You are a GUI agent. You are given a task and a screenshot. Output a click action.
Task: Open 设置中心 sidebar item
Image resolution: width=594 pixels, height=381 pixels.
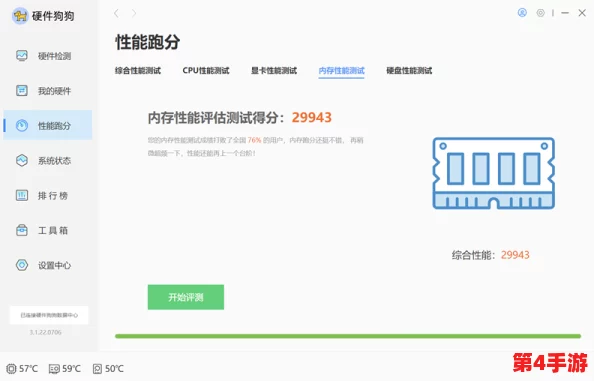pyautogui.click(x=48, y=265)
